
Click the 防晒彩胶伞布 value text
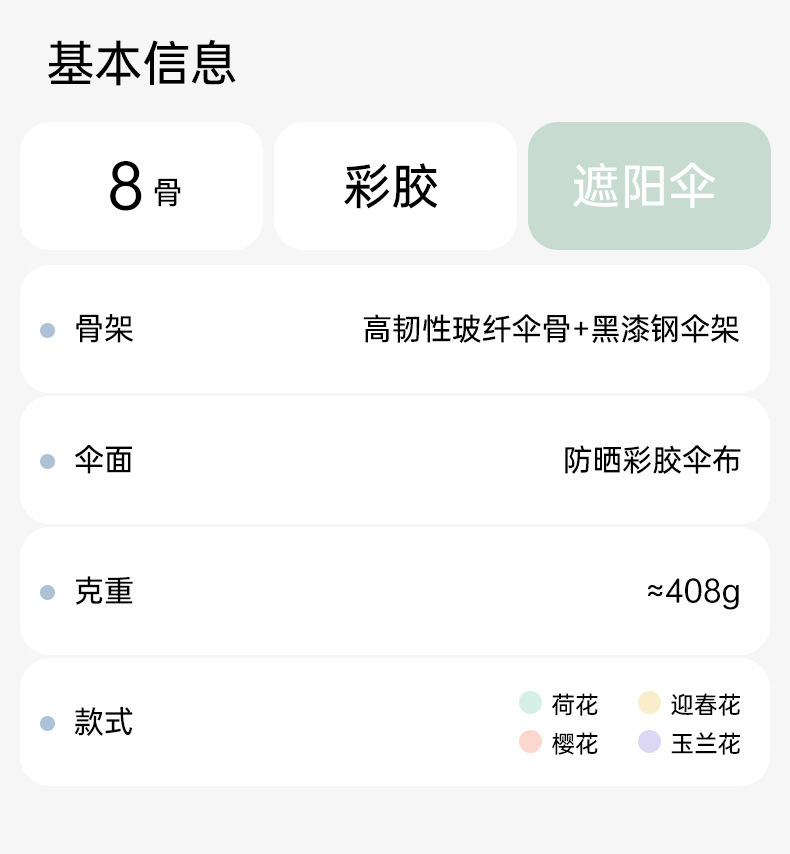coord(652,460)
